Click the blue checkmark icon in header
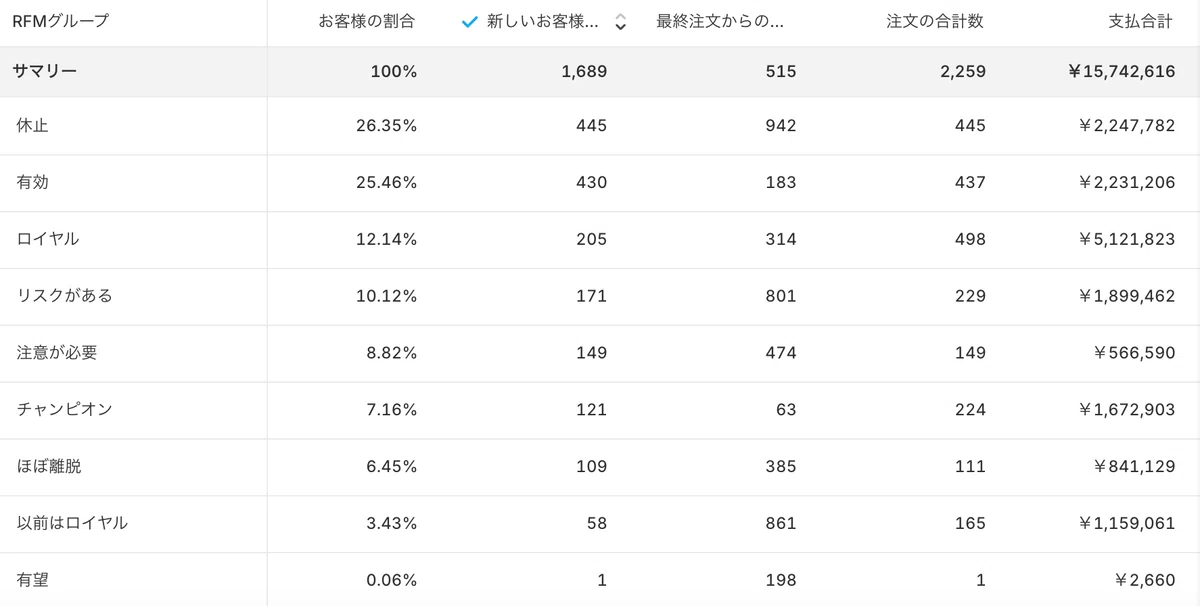 (x=469, y=22)
